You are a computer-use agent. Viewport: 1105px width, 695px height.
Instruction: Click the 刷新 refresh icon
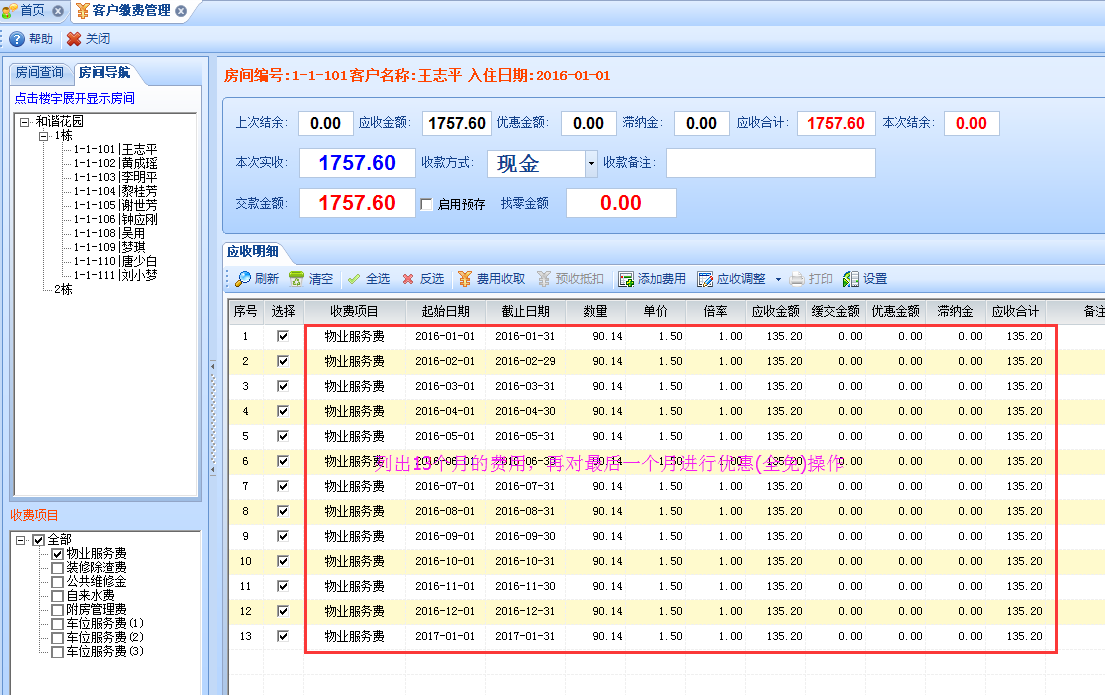[243, 279]
